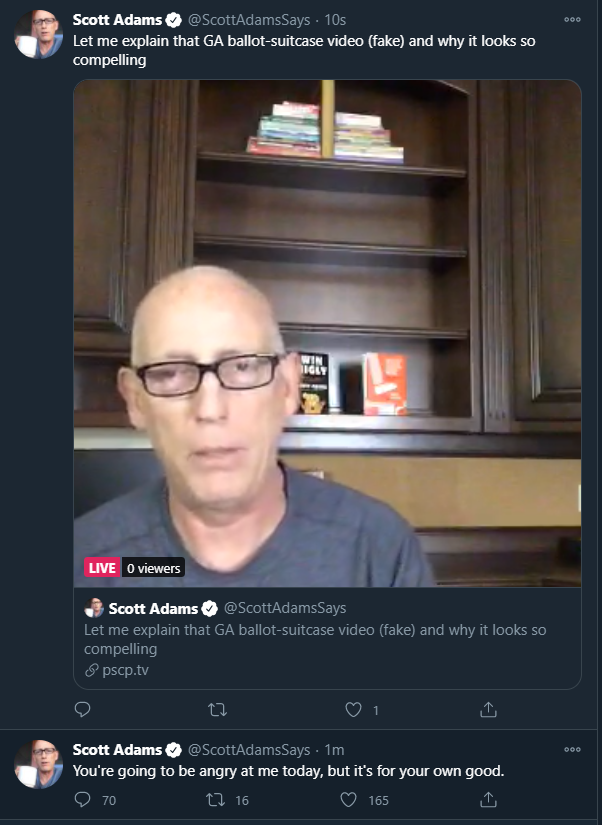Like the ballot-suitcase video tweet
The width and height of the screenshot is (602, 825).
(x=354, y=710)
